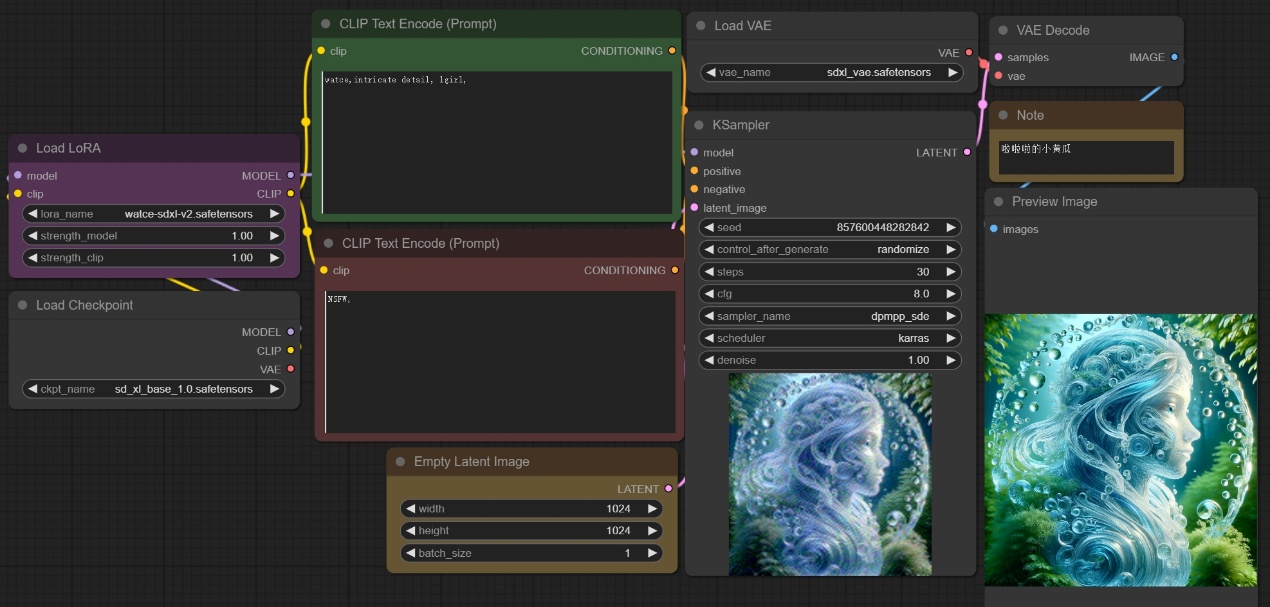Collapse the Preview Image node

tap(998, 202)
